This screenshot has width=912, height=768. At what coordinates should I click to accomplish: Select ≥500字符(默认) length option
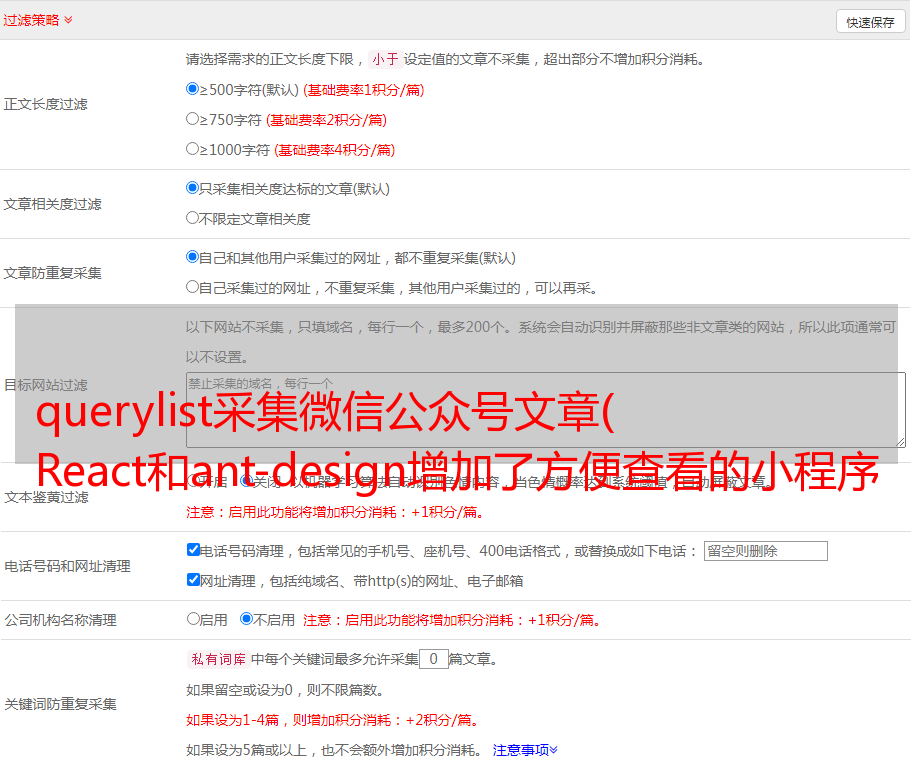[193, 89]
